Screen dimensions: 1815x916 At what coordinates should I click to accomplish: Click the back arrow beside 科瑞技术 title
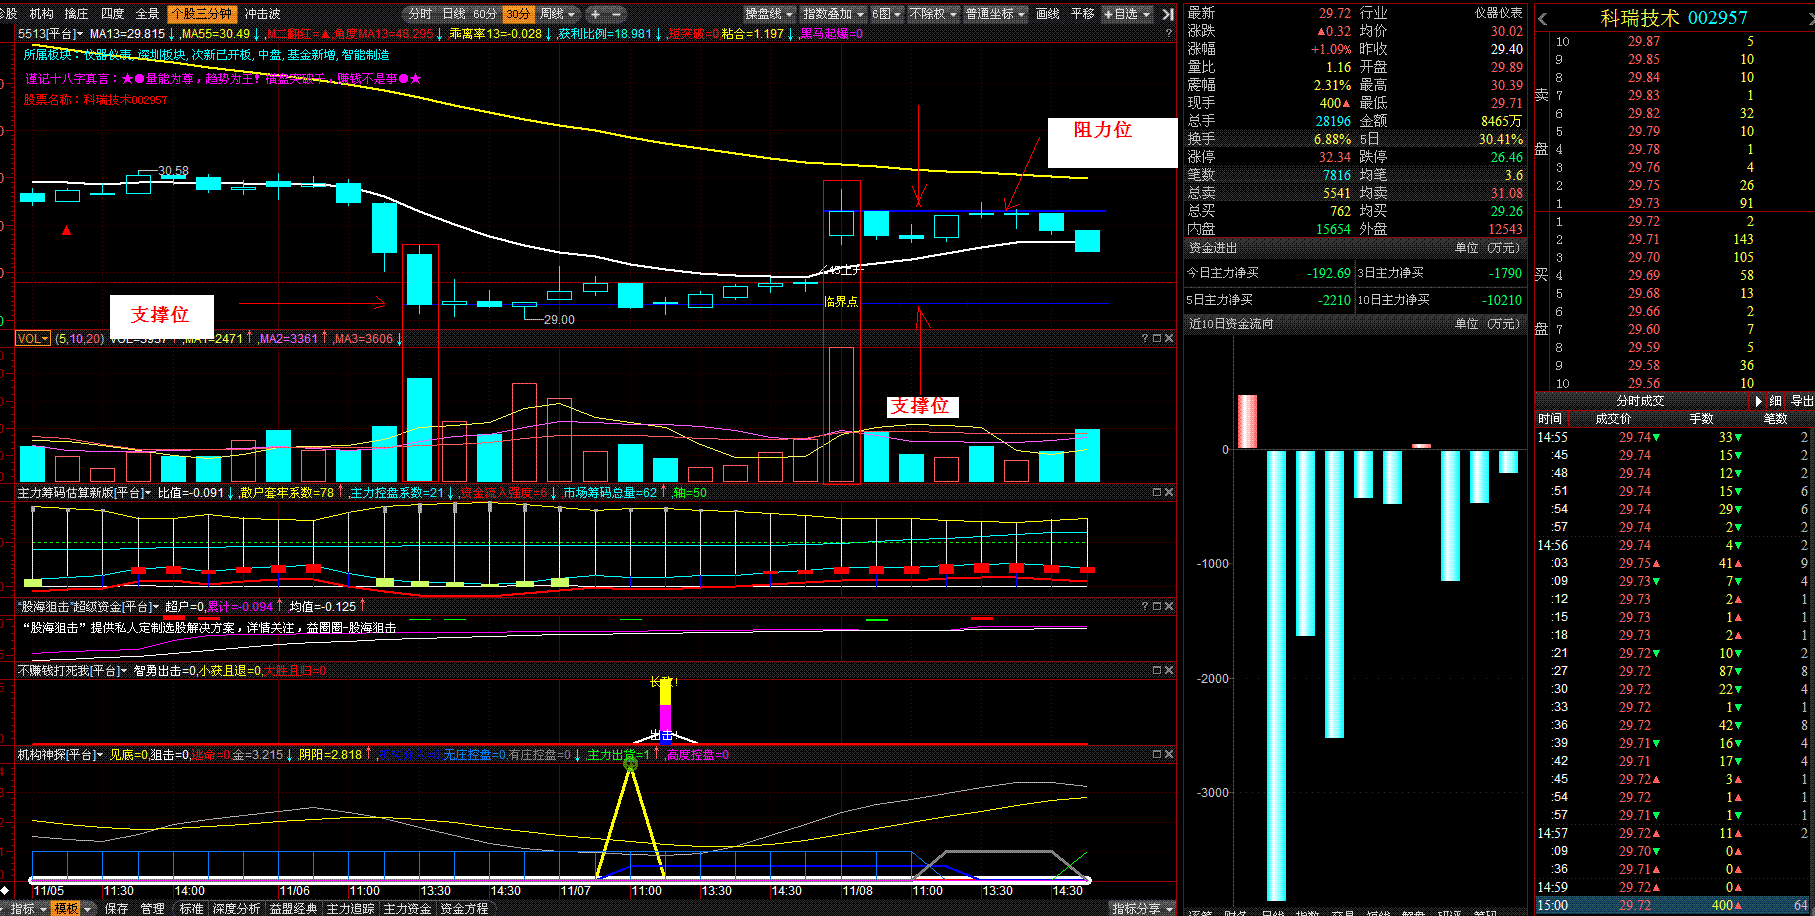(1542, 18)
